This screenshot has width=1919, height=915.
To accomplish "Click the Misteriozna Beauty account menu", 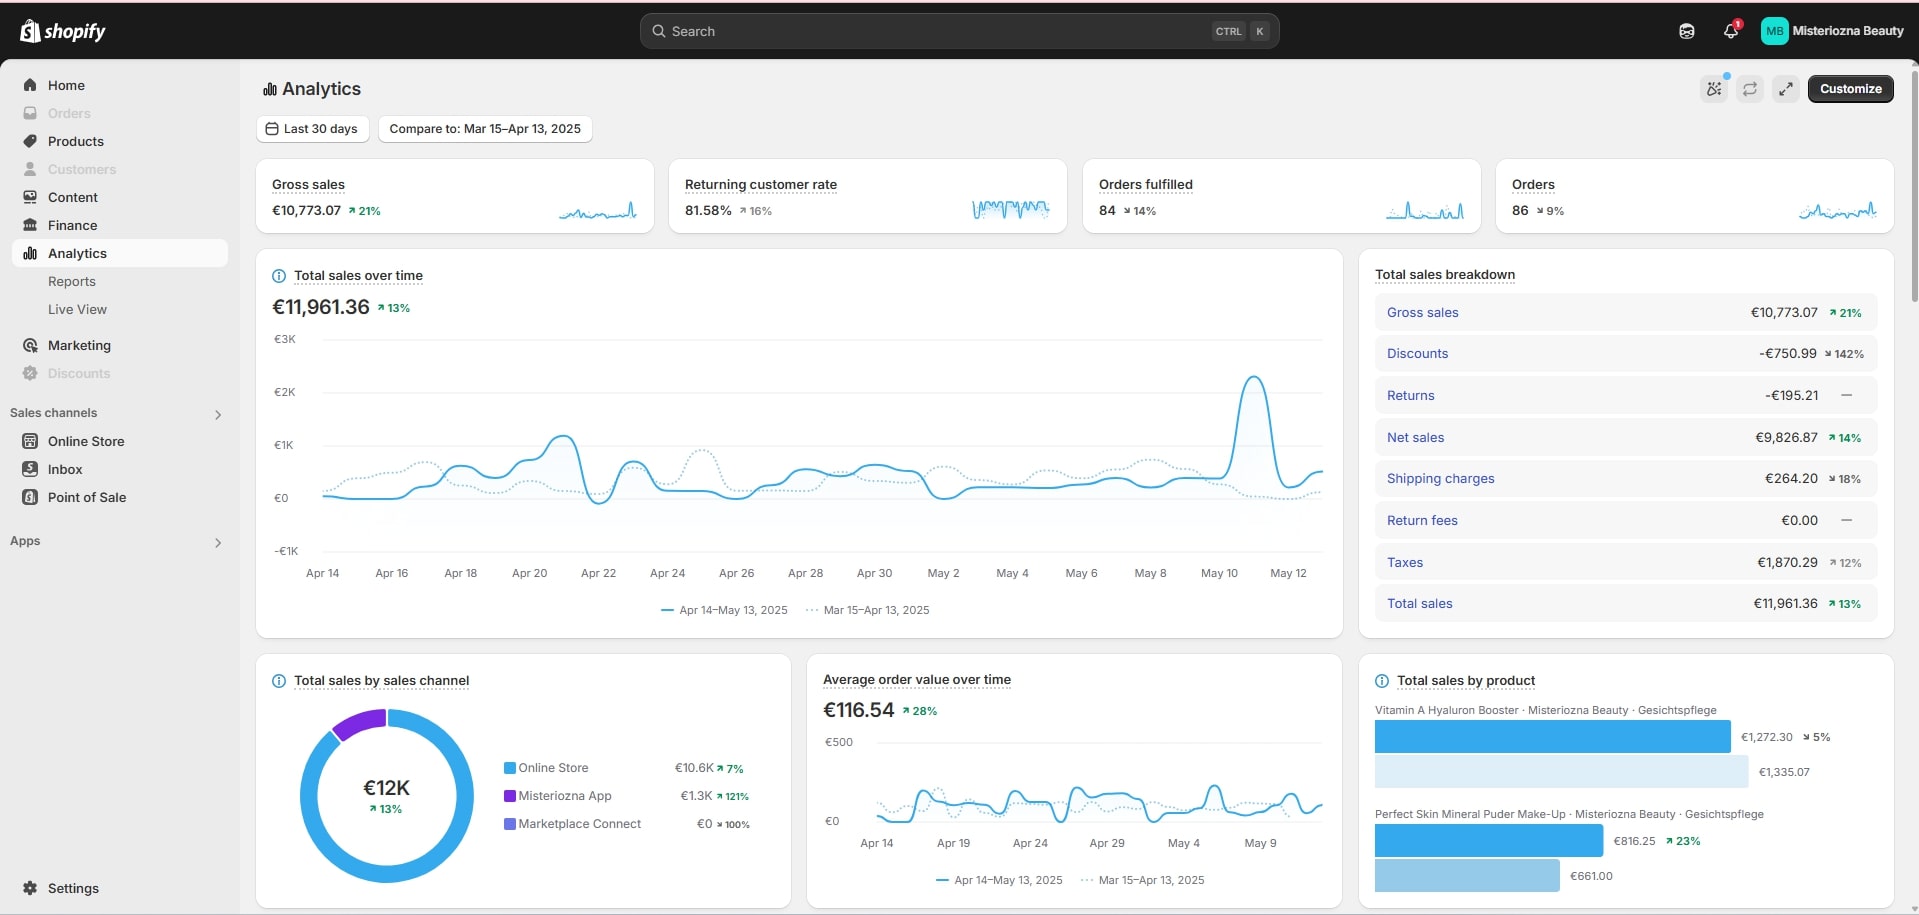I will pos(1832,31).
